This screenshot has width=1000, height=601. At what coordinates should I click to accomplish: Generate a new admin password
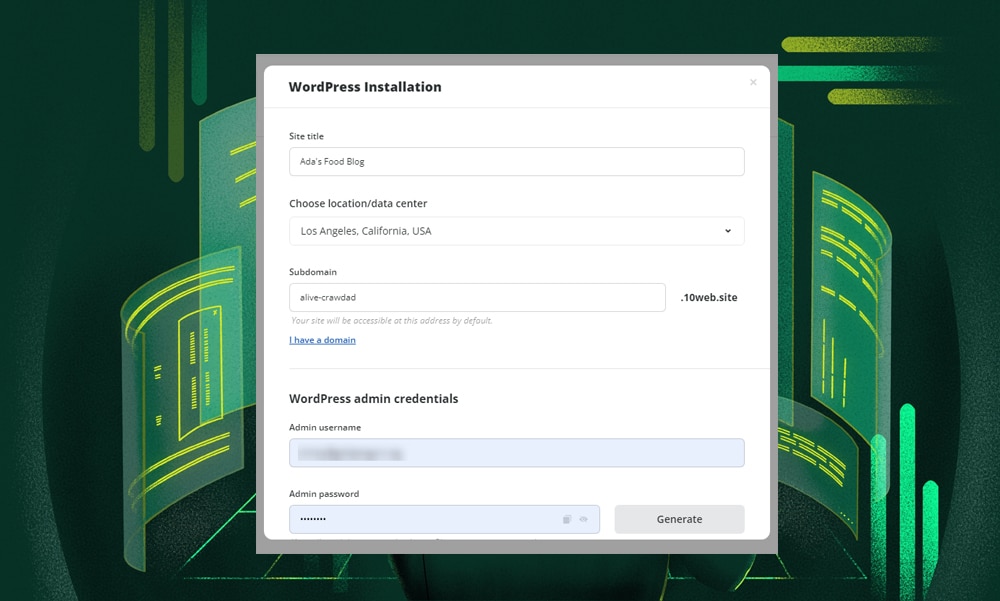click(x=679, y=520)
